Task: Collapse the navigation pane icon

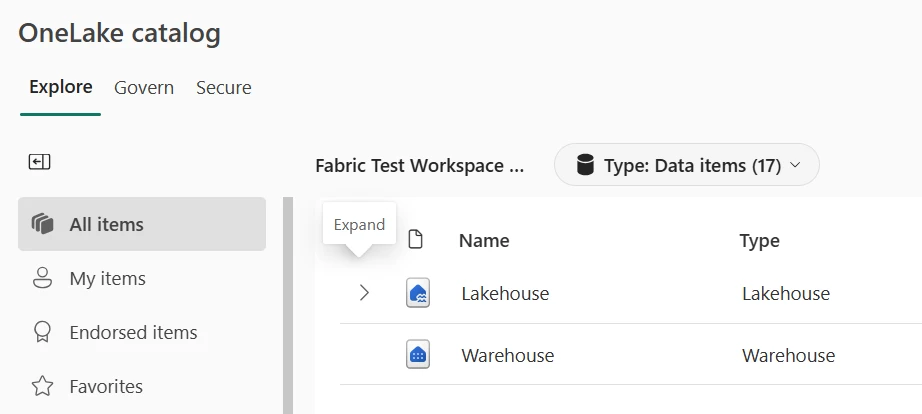Action: (39, 162)
